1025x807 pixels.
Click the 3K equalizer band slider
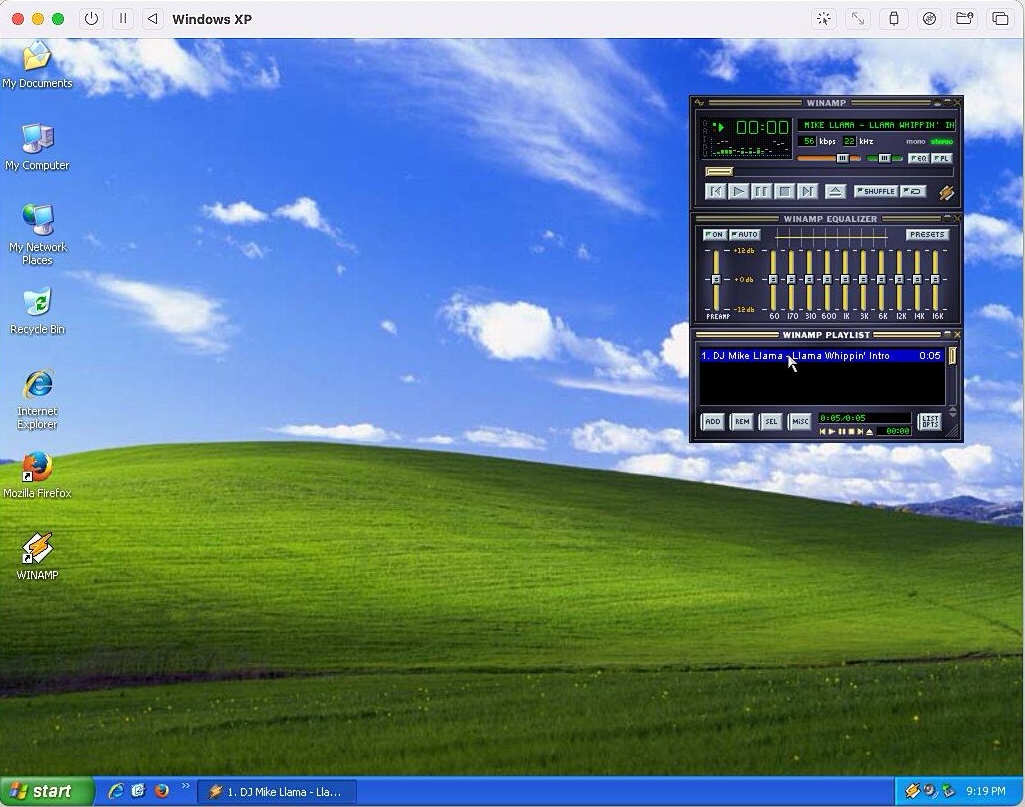click(x=864, y=280)
